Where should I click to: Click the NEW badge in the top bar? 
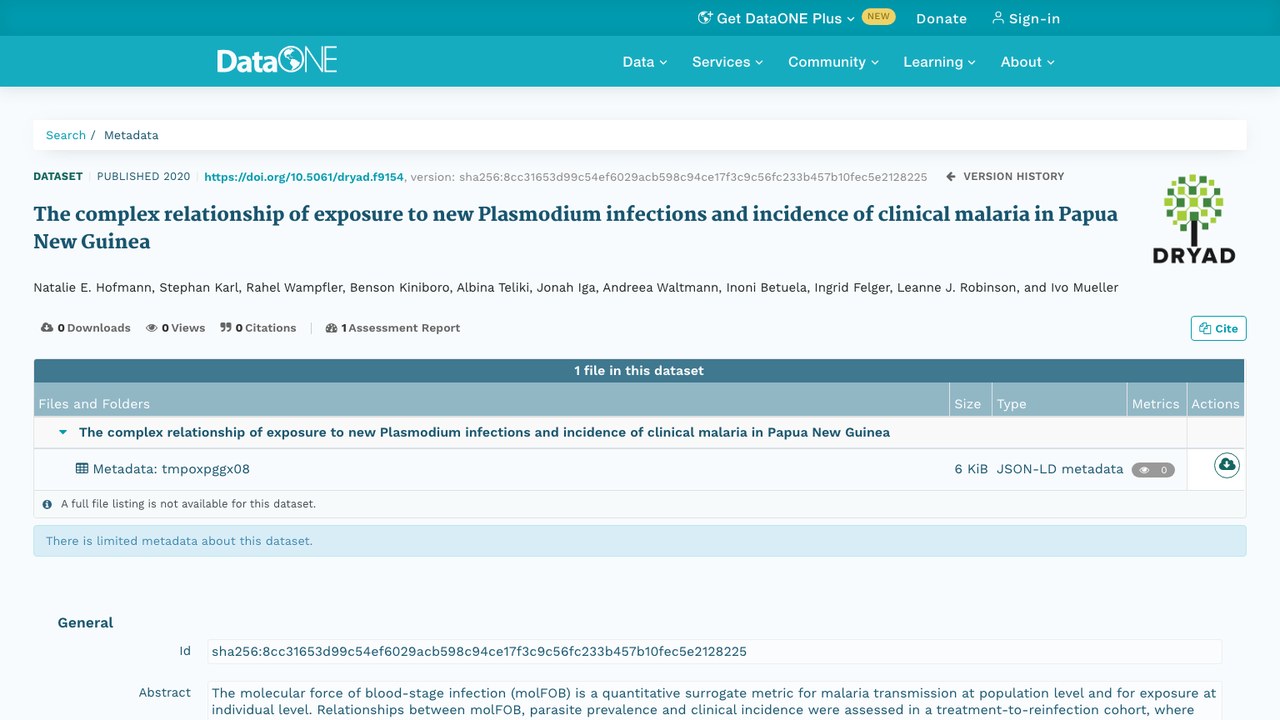tap(879, 16)
